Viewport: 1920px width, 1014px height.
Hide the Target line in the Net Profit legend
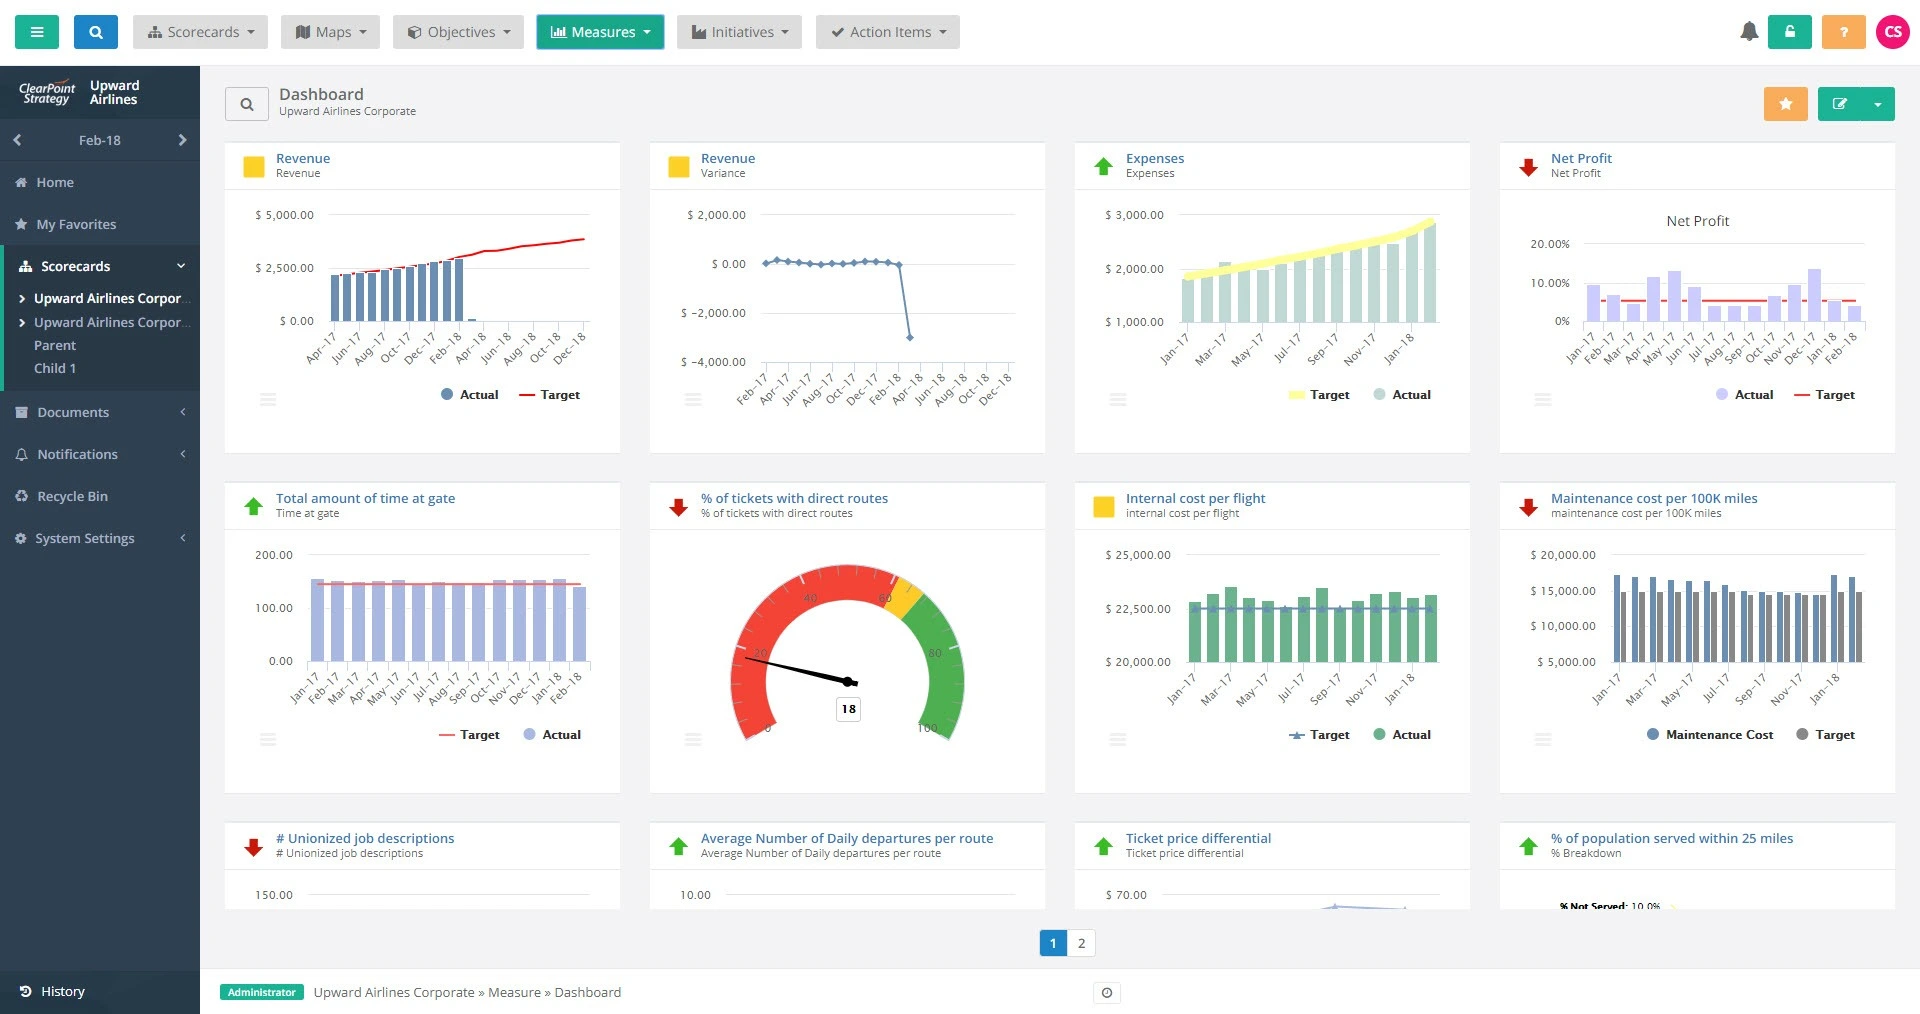coord(1833,394)
